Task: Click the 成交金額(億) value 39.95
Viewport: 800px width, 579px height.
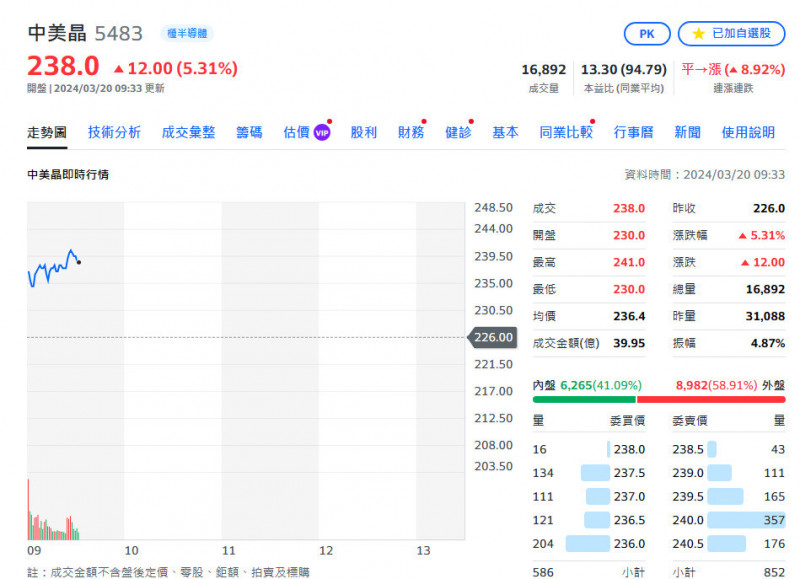Action: [629, 343]
